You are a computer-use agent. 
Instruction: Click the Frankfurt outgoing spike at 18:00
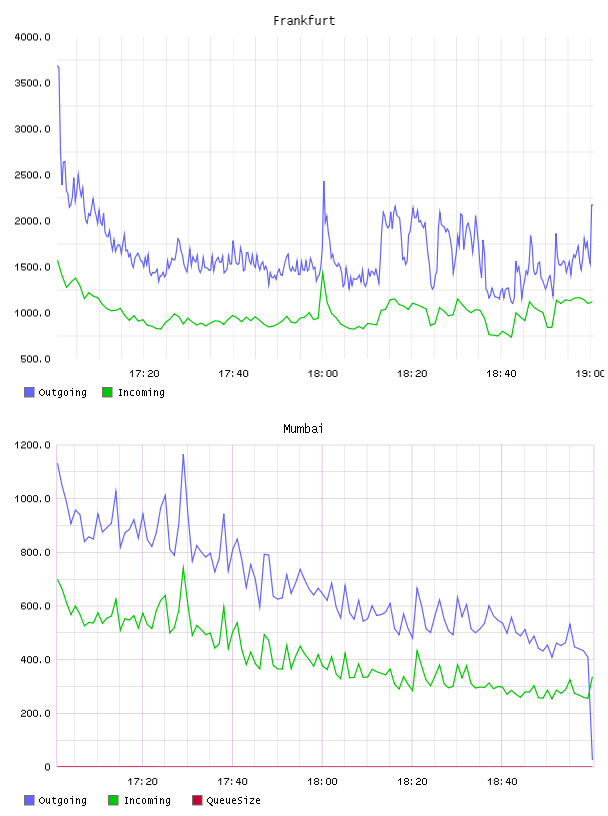(324, 182)
